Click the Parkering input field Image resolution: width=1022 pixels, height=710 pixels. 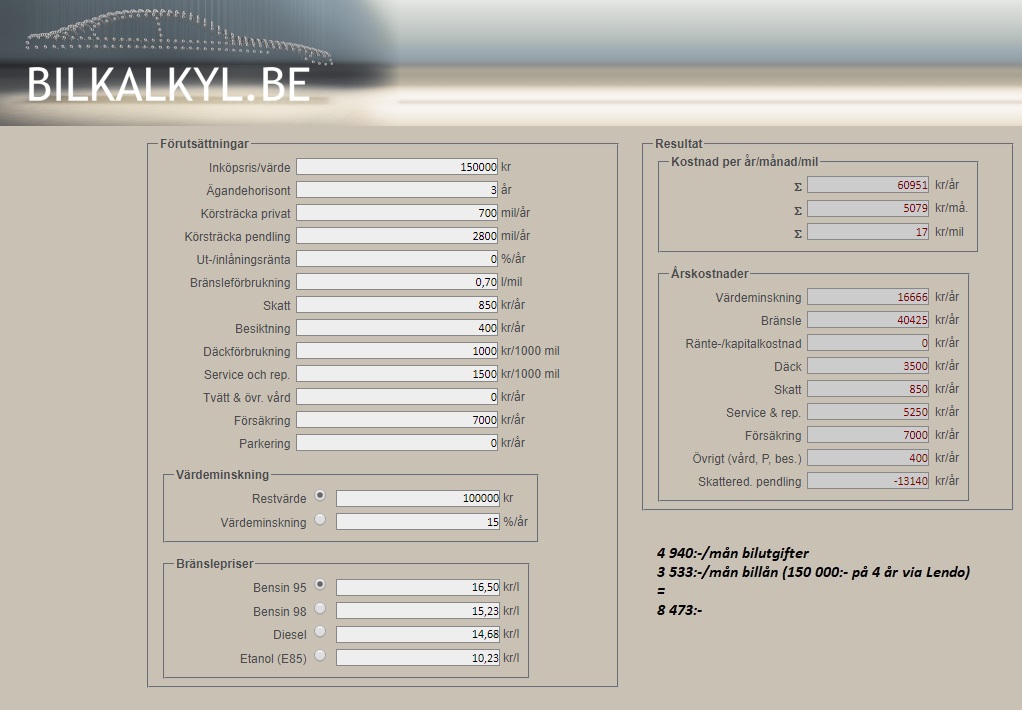(x=397, y=443)
